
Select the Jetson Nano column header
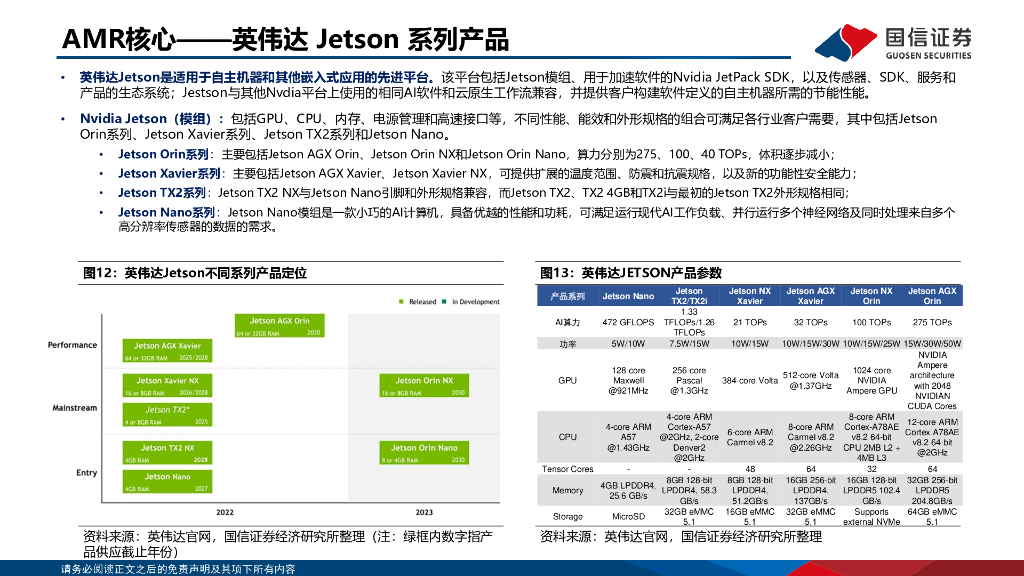(x=629, y=295)
